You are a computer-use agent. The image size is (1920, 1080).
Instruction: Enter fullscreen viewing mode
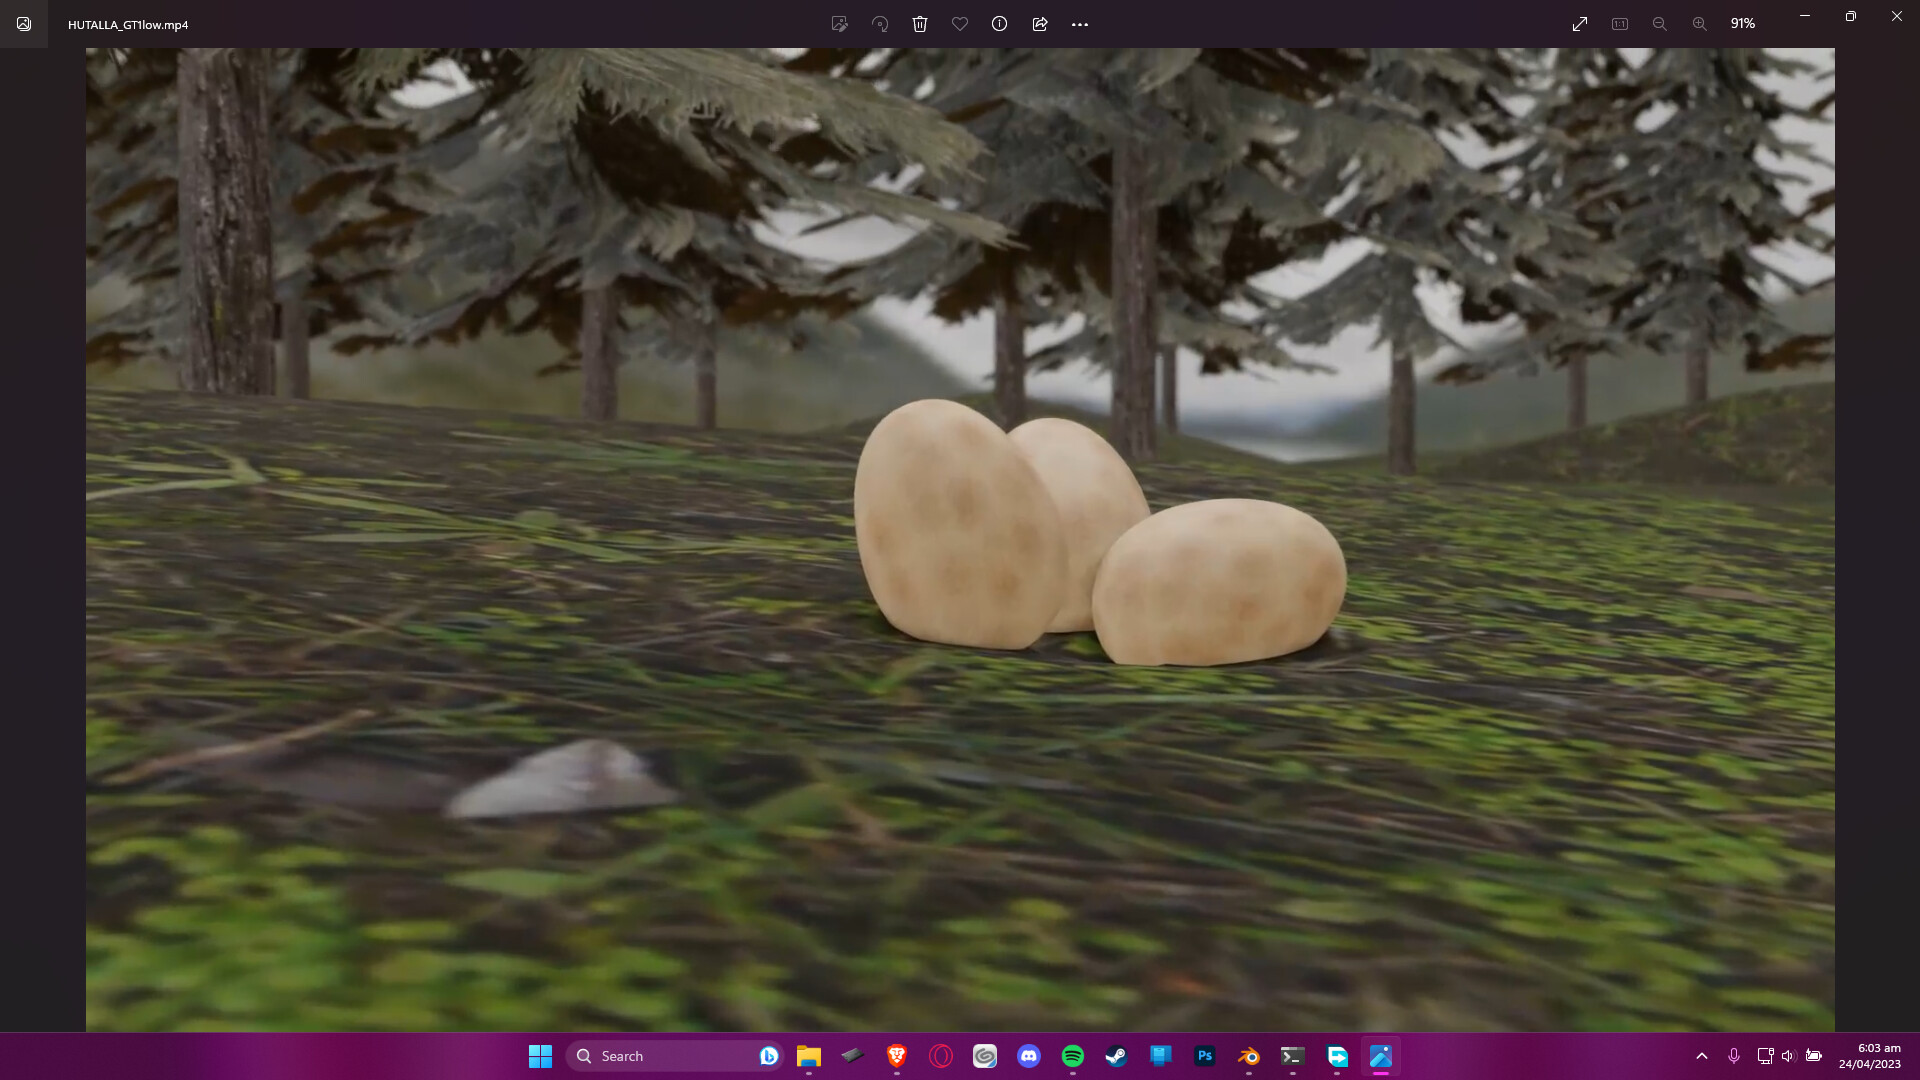point(1580,23)
